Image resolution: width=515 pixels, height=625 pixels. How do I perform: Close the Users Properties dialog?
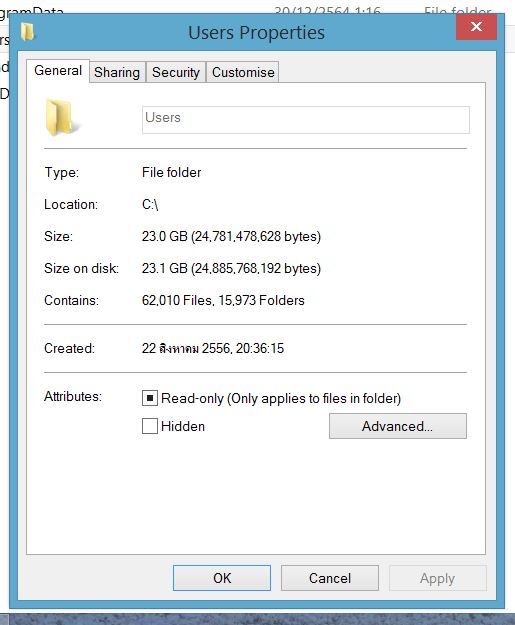pyautogui.click(x=476, y=27)
